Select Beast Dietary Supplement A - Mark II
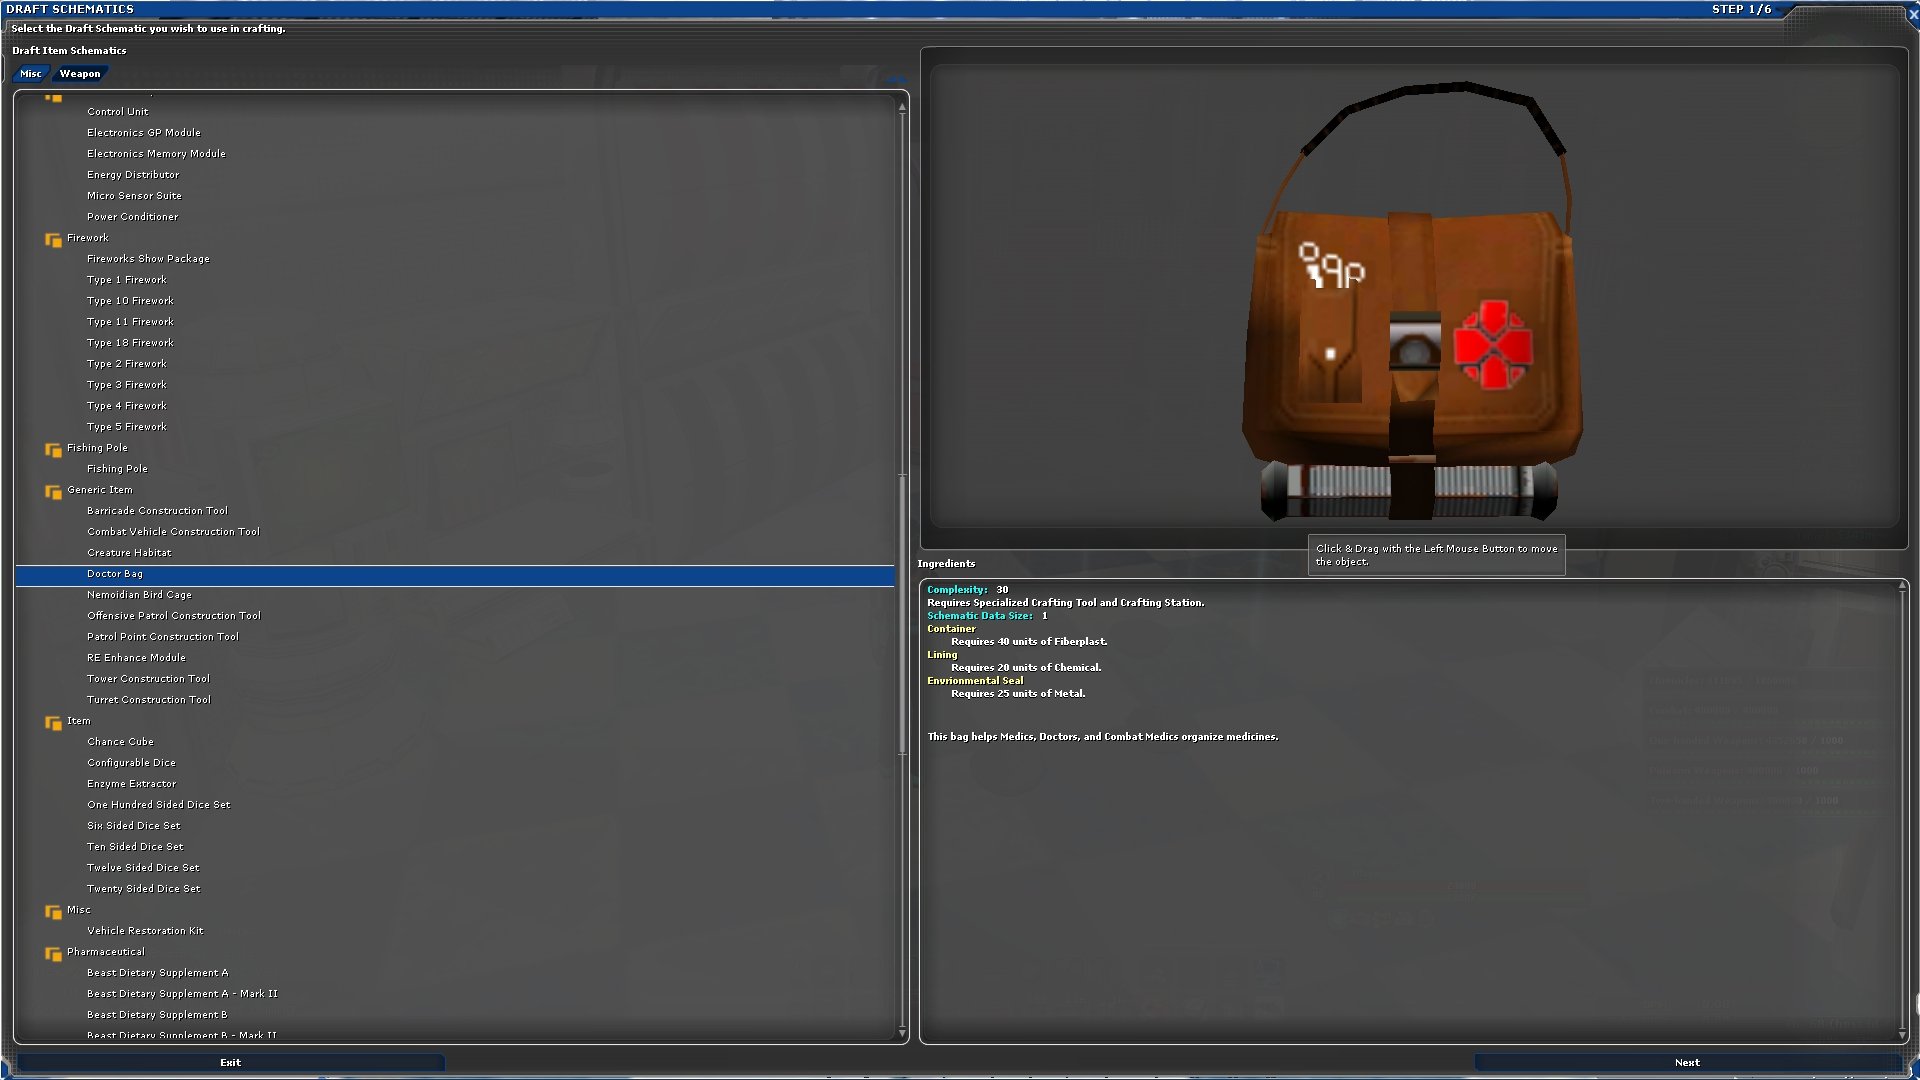Viewport: 1920px width, 1080px height. [182, 994]
